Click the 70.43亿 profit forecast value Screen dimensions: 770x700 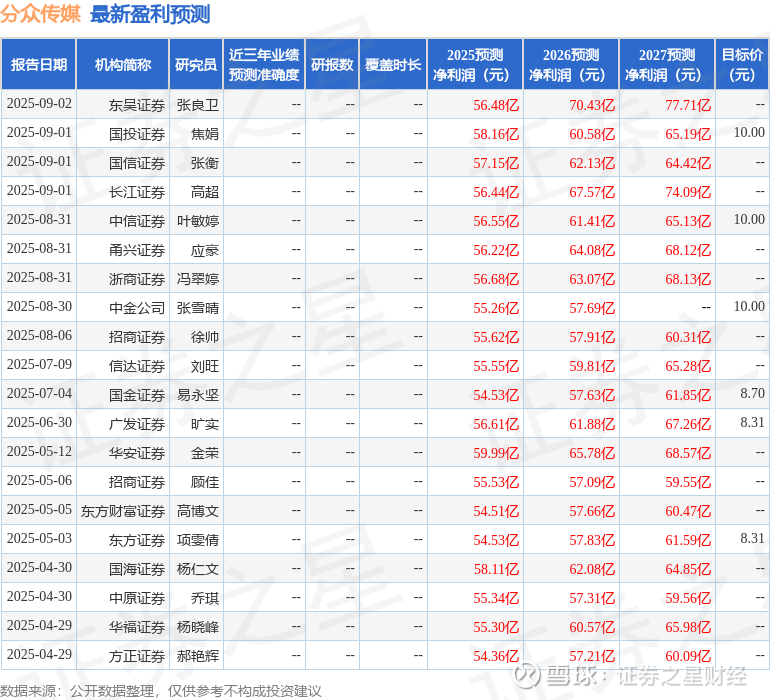click(592, 105)
